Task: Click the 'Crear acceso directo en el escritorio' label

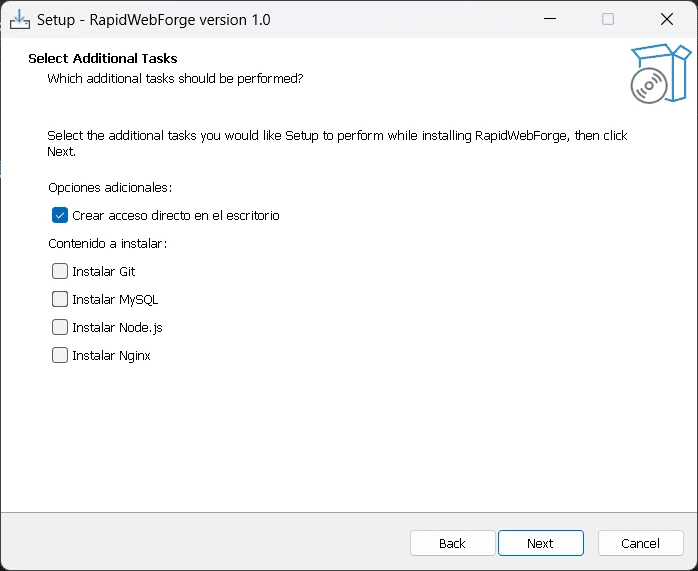Action: 176,216
